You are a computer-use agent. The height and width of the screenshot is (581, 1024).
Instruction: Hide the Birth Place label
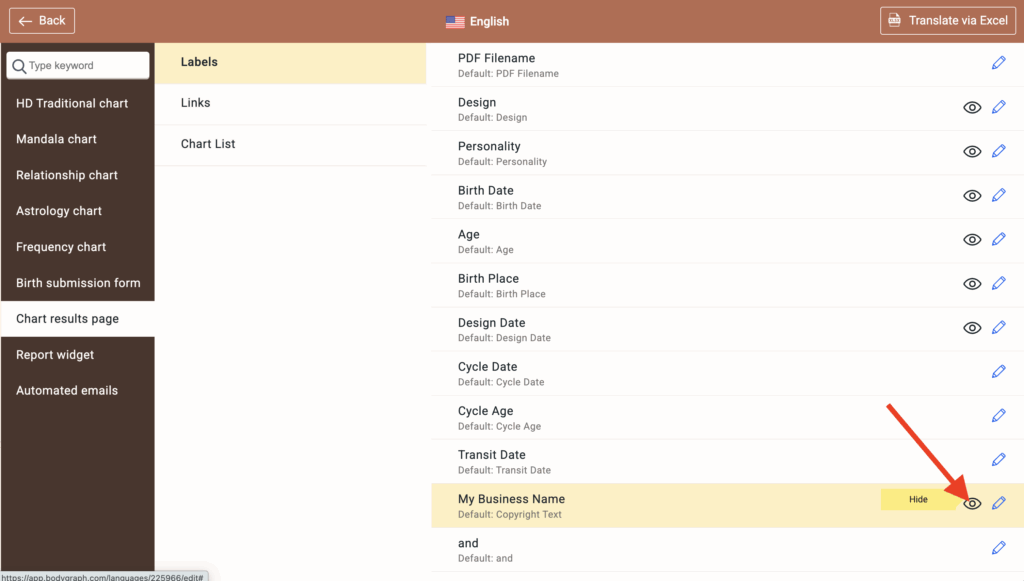972,284
